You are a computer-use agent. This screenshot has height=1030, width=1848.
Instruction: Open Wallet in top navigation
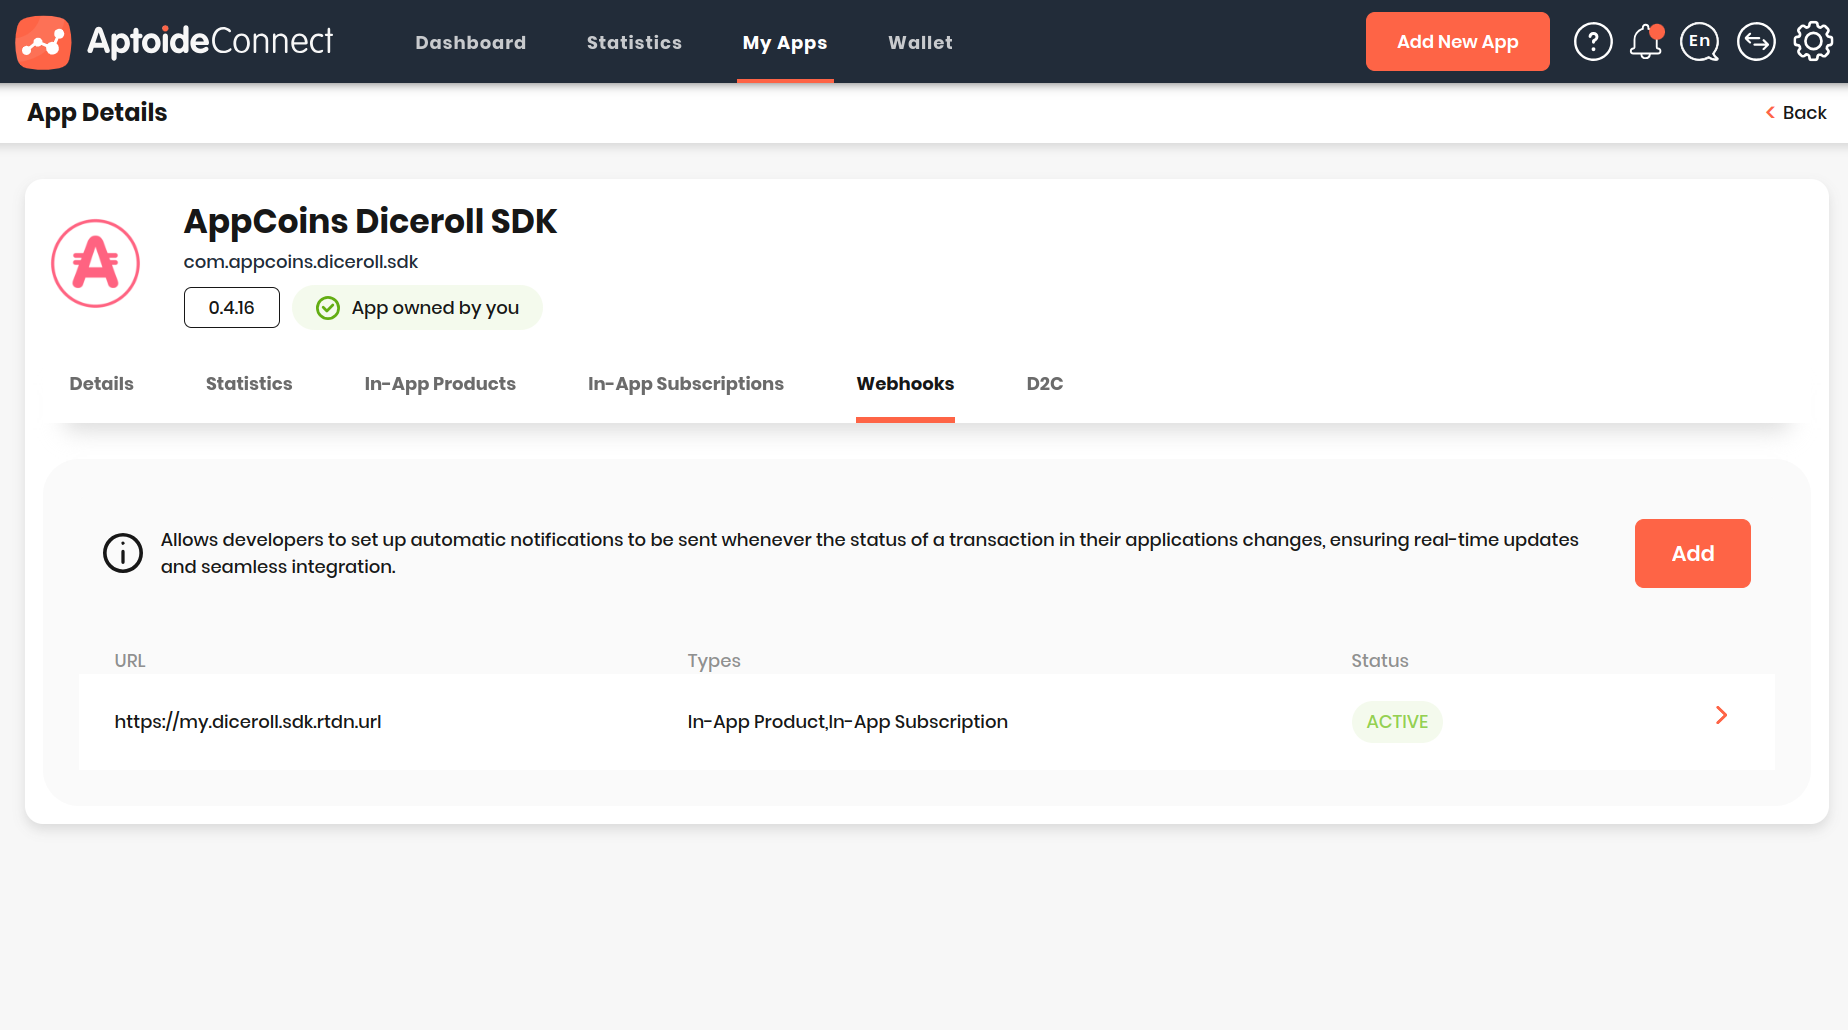point(920,42)
